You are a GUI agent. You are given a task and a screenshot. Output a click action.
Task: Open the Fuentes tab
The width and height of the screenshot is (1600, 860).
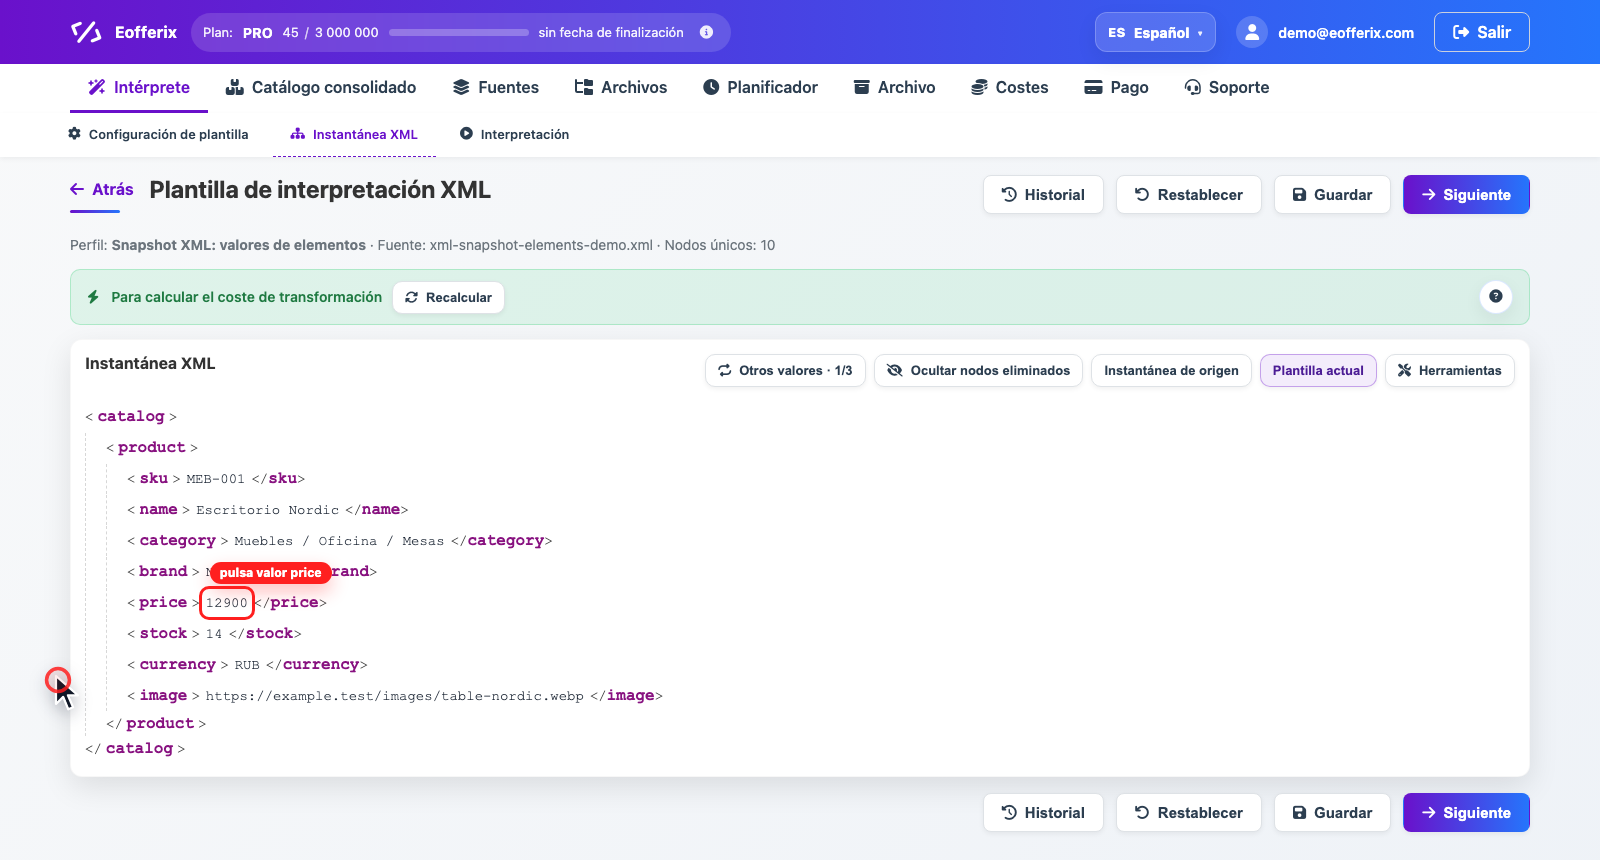[496, 87]
